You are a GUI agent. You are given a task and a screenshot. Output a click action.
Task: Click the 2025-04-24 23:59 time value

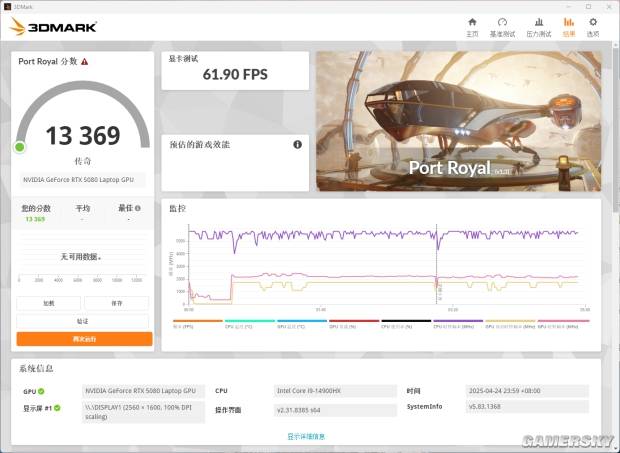[527, 391]
